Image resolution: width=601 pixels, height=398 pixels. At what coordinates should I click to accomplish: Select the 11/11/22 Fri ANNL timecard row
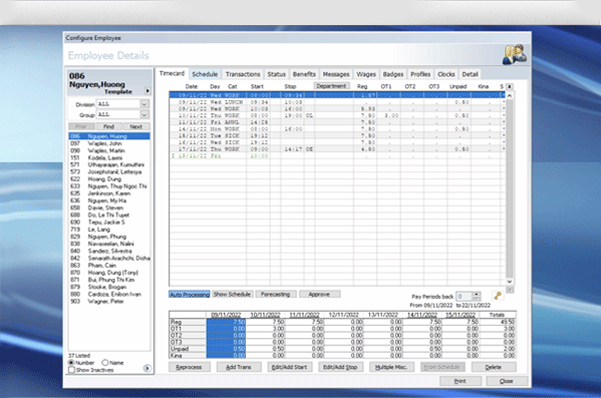[x=337, y=122]
